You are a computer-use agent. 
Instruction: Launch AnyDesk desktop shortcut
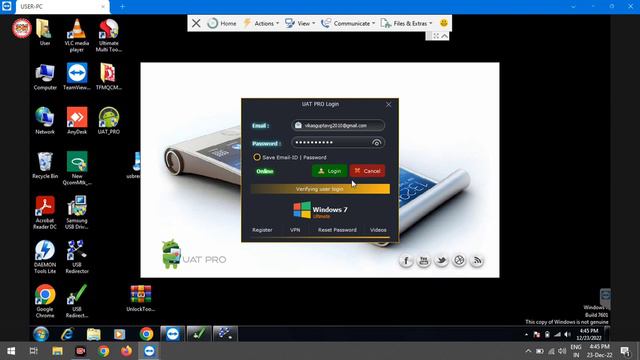pyautogui.click(x=77, y=121)
